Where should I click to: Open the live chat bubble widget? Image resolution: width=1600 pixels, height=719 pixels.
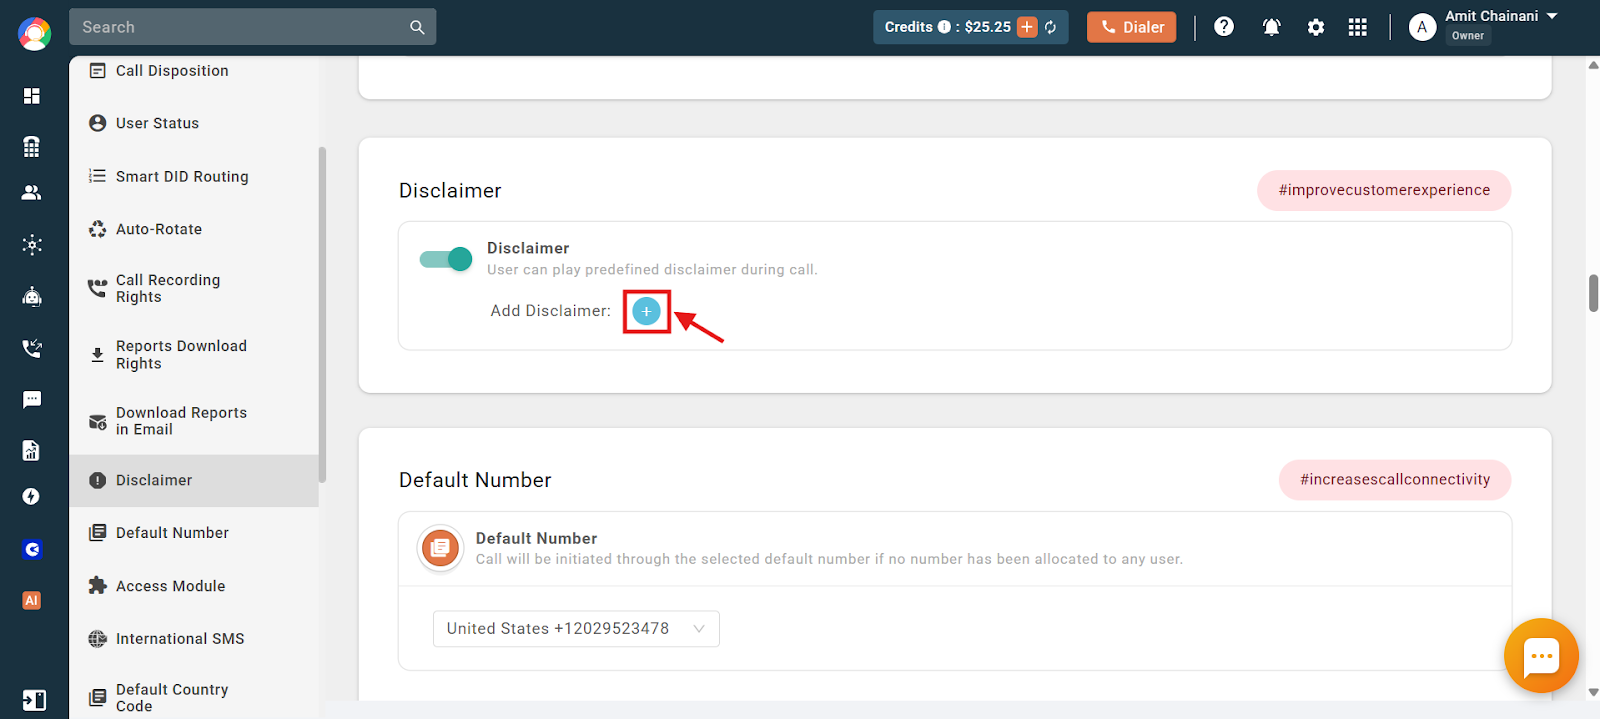click(x=1541, y=656)
